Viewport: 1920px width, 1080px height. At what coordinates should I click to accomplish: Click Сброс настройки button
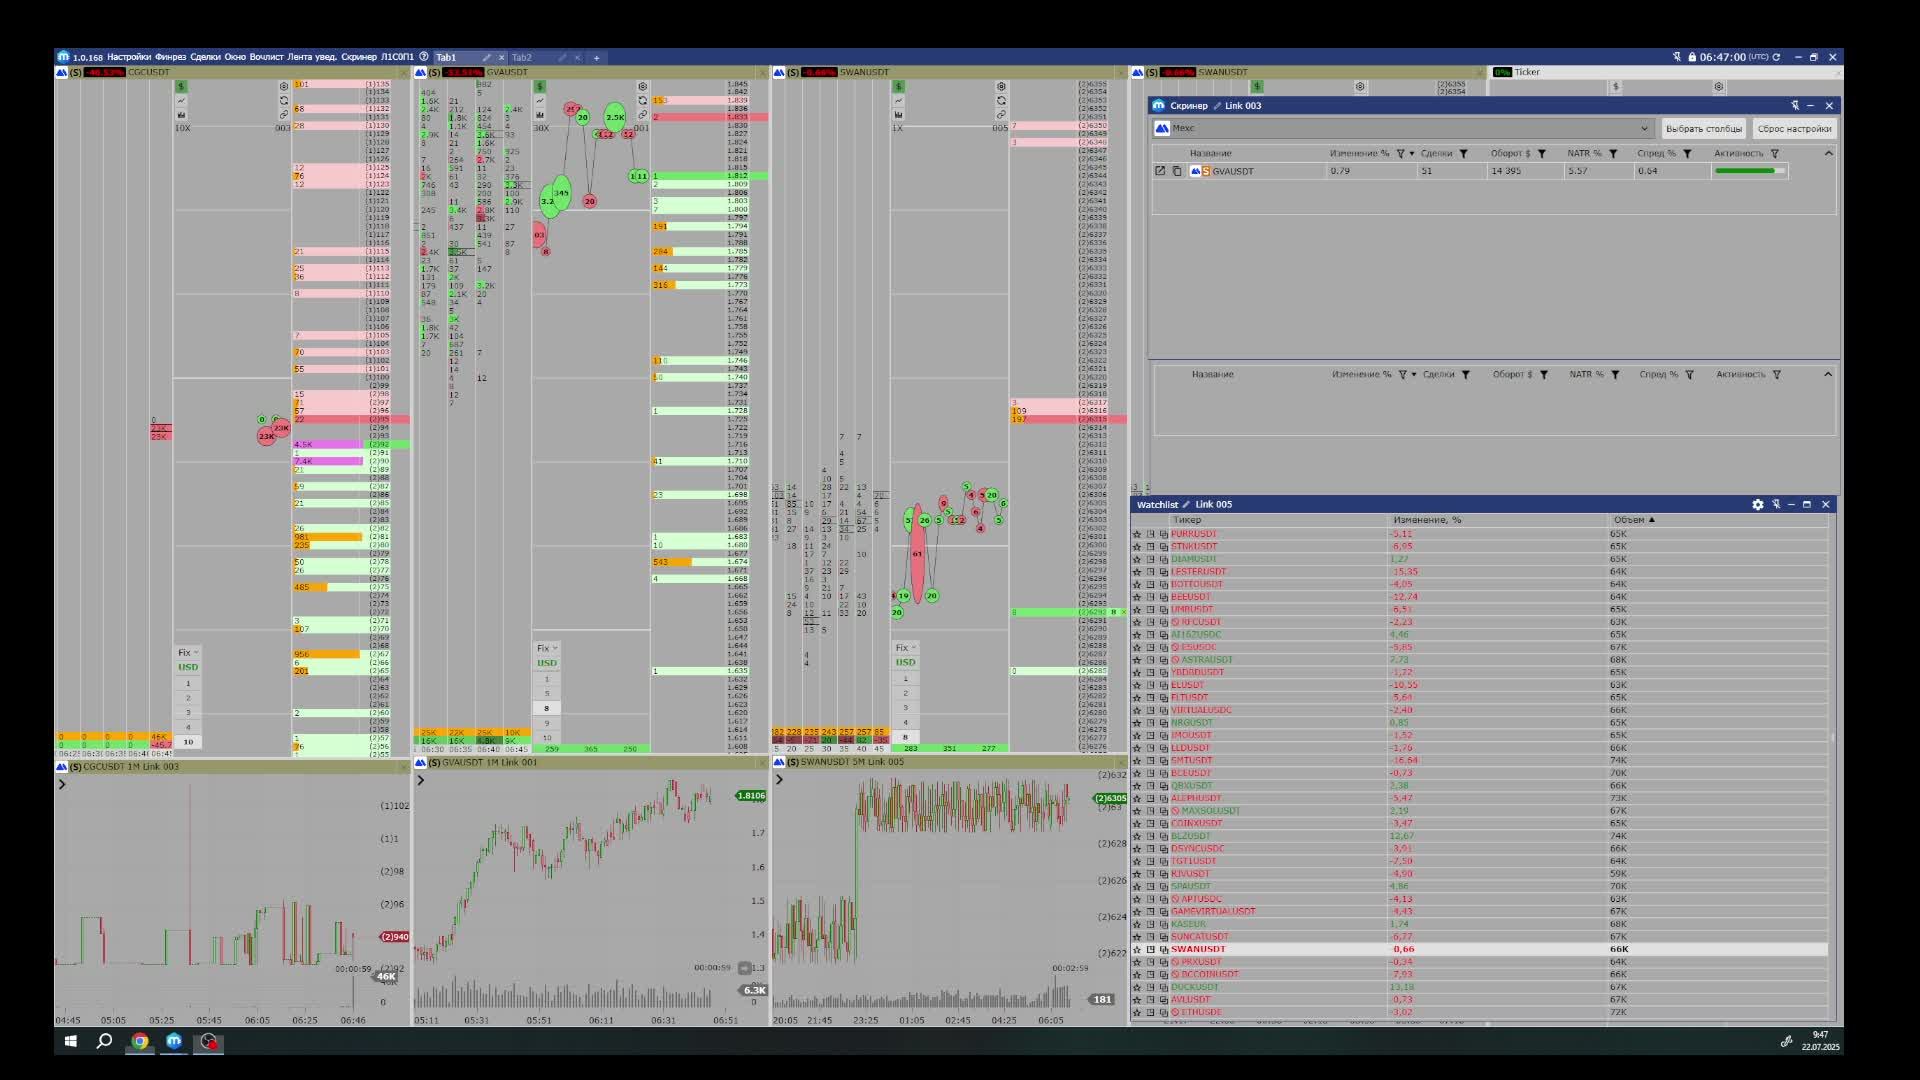1794,129
